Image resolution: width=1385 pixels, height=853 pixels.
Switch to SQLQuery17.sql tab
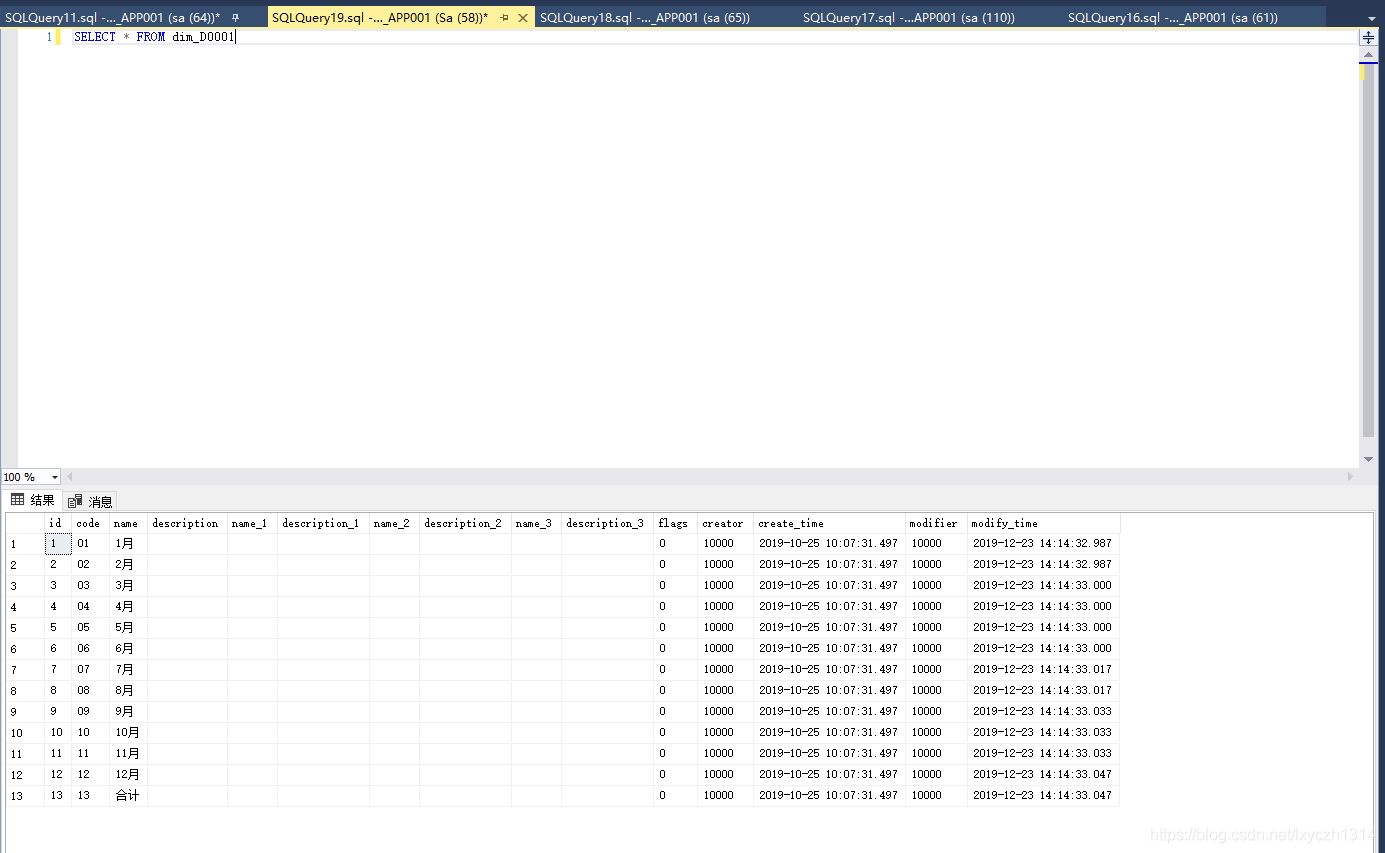tap(909, 18)
